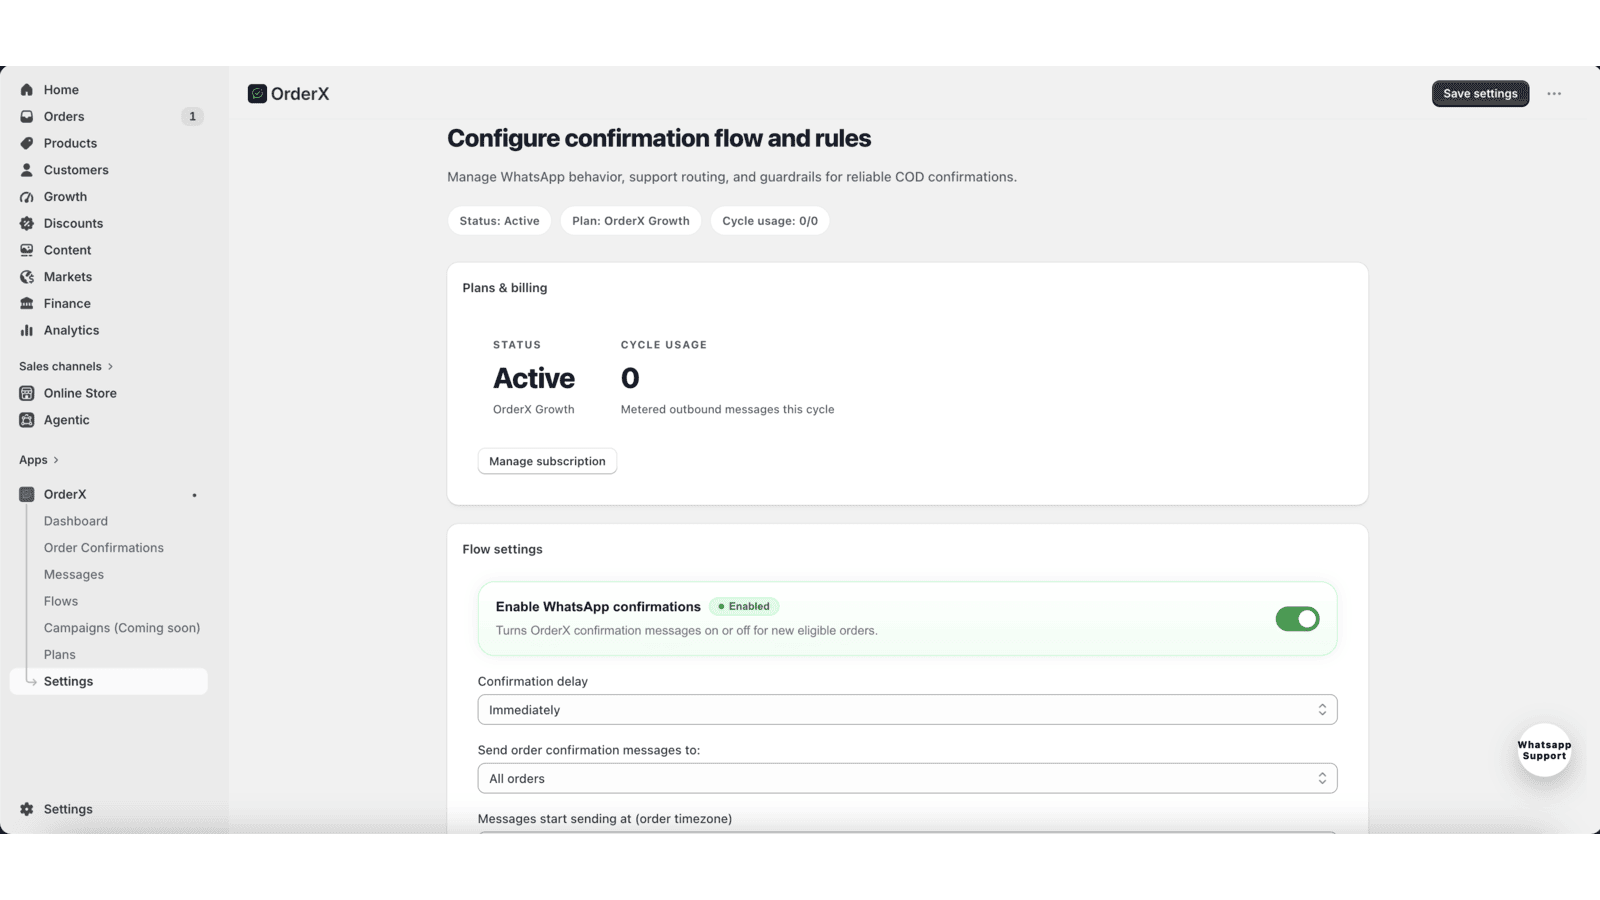The image size is (1600, 900).
Task: Click the Agentic channel icon
Action: (27, 420)
